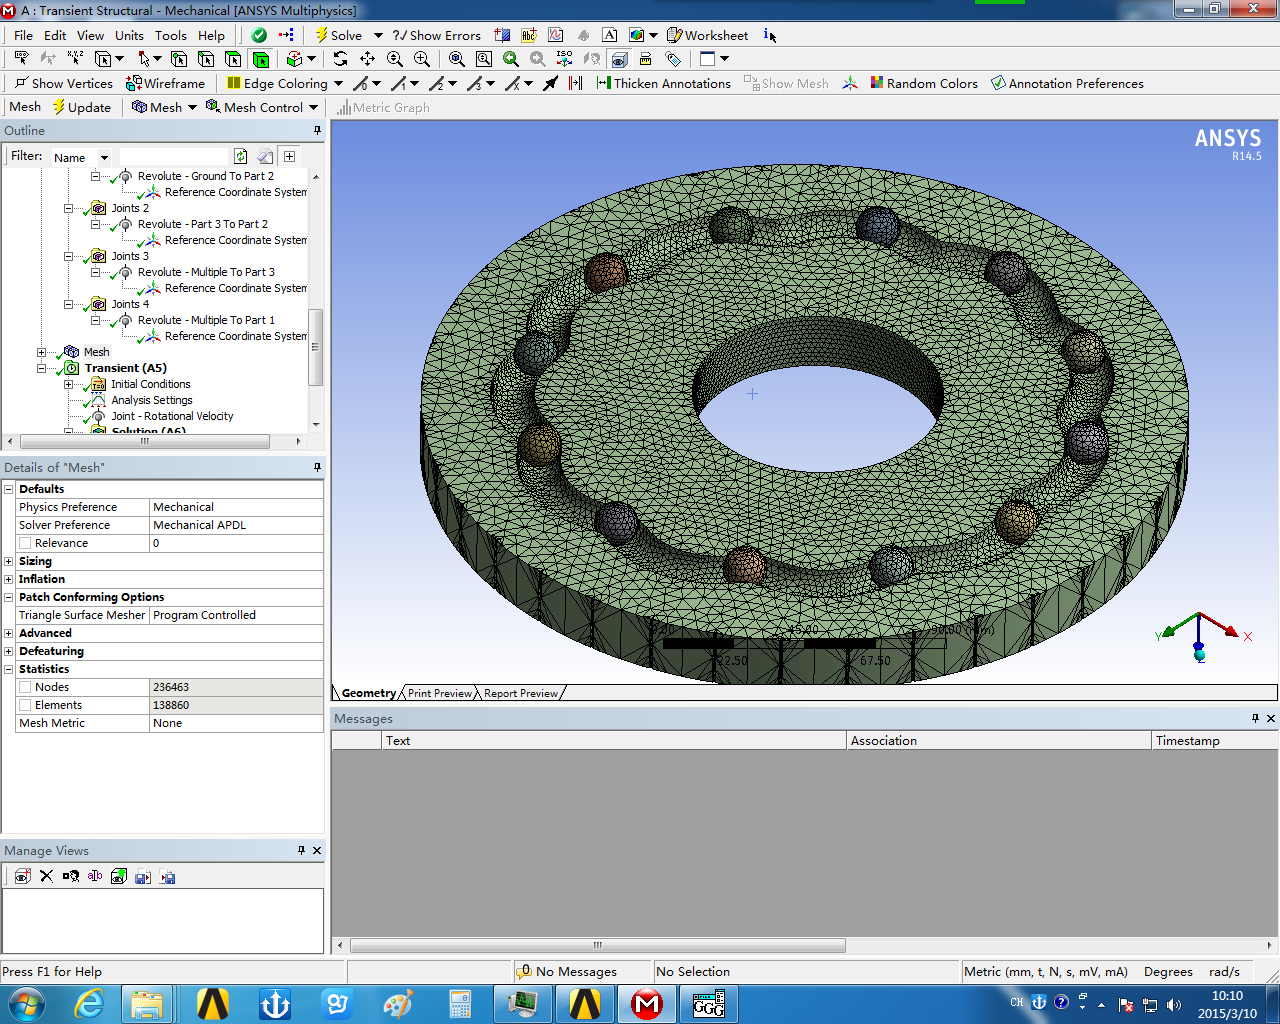Screen dimensions: 1280x1024
Task: Click the Outline filter text input field
Action: pos(174,156)
